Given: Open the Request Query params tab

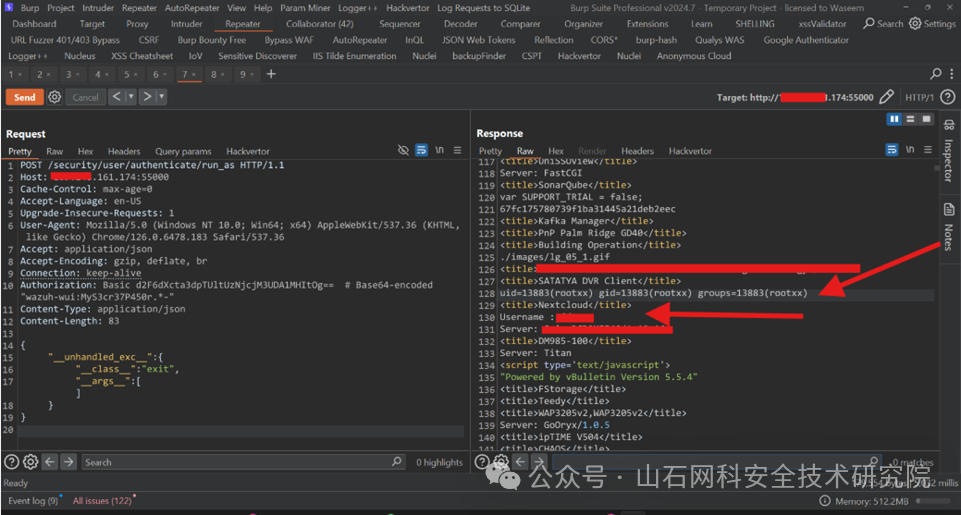Looking at the screenshot, I should tap(183, 151).
